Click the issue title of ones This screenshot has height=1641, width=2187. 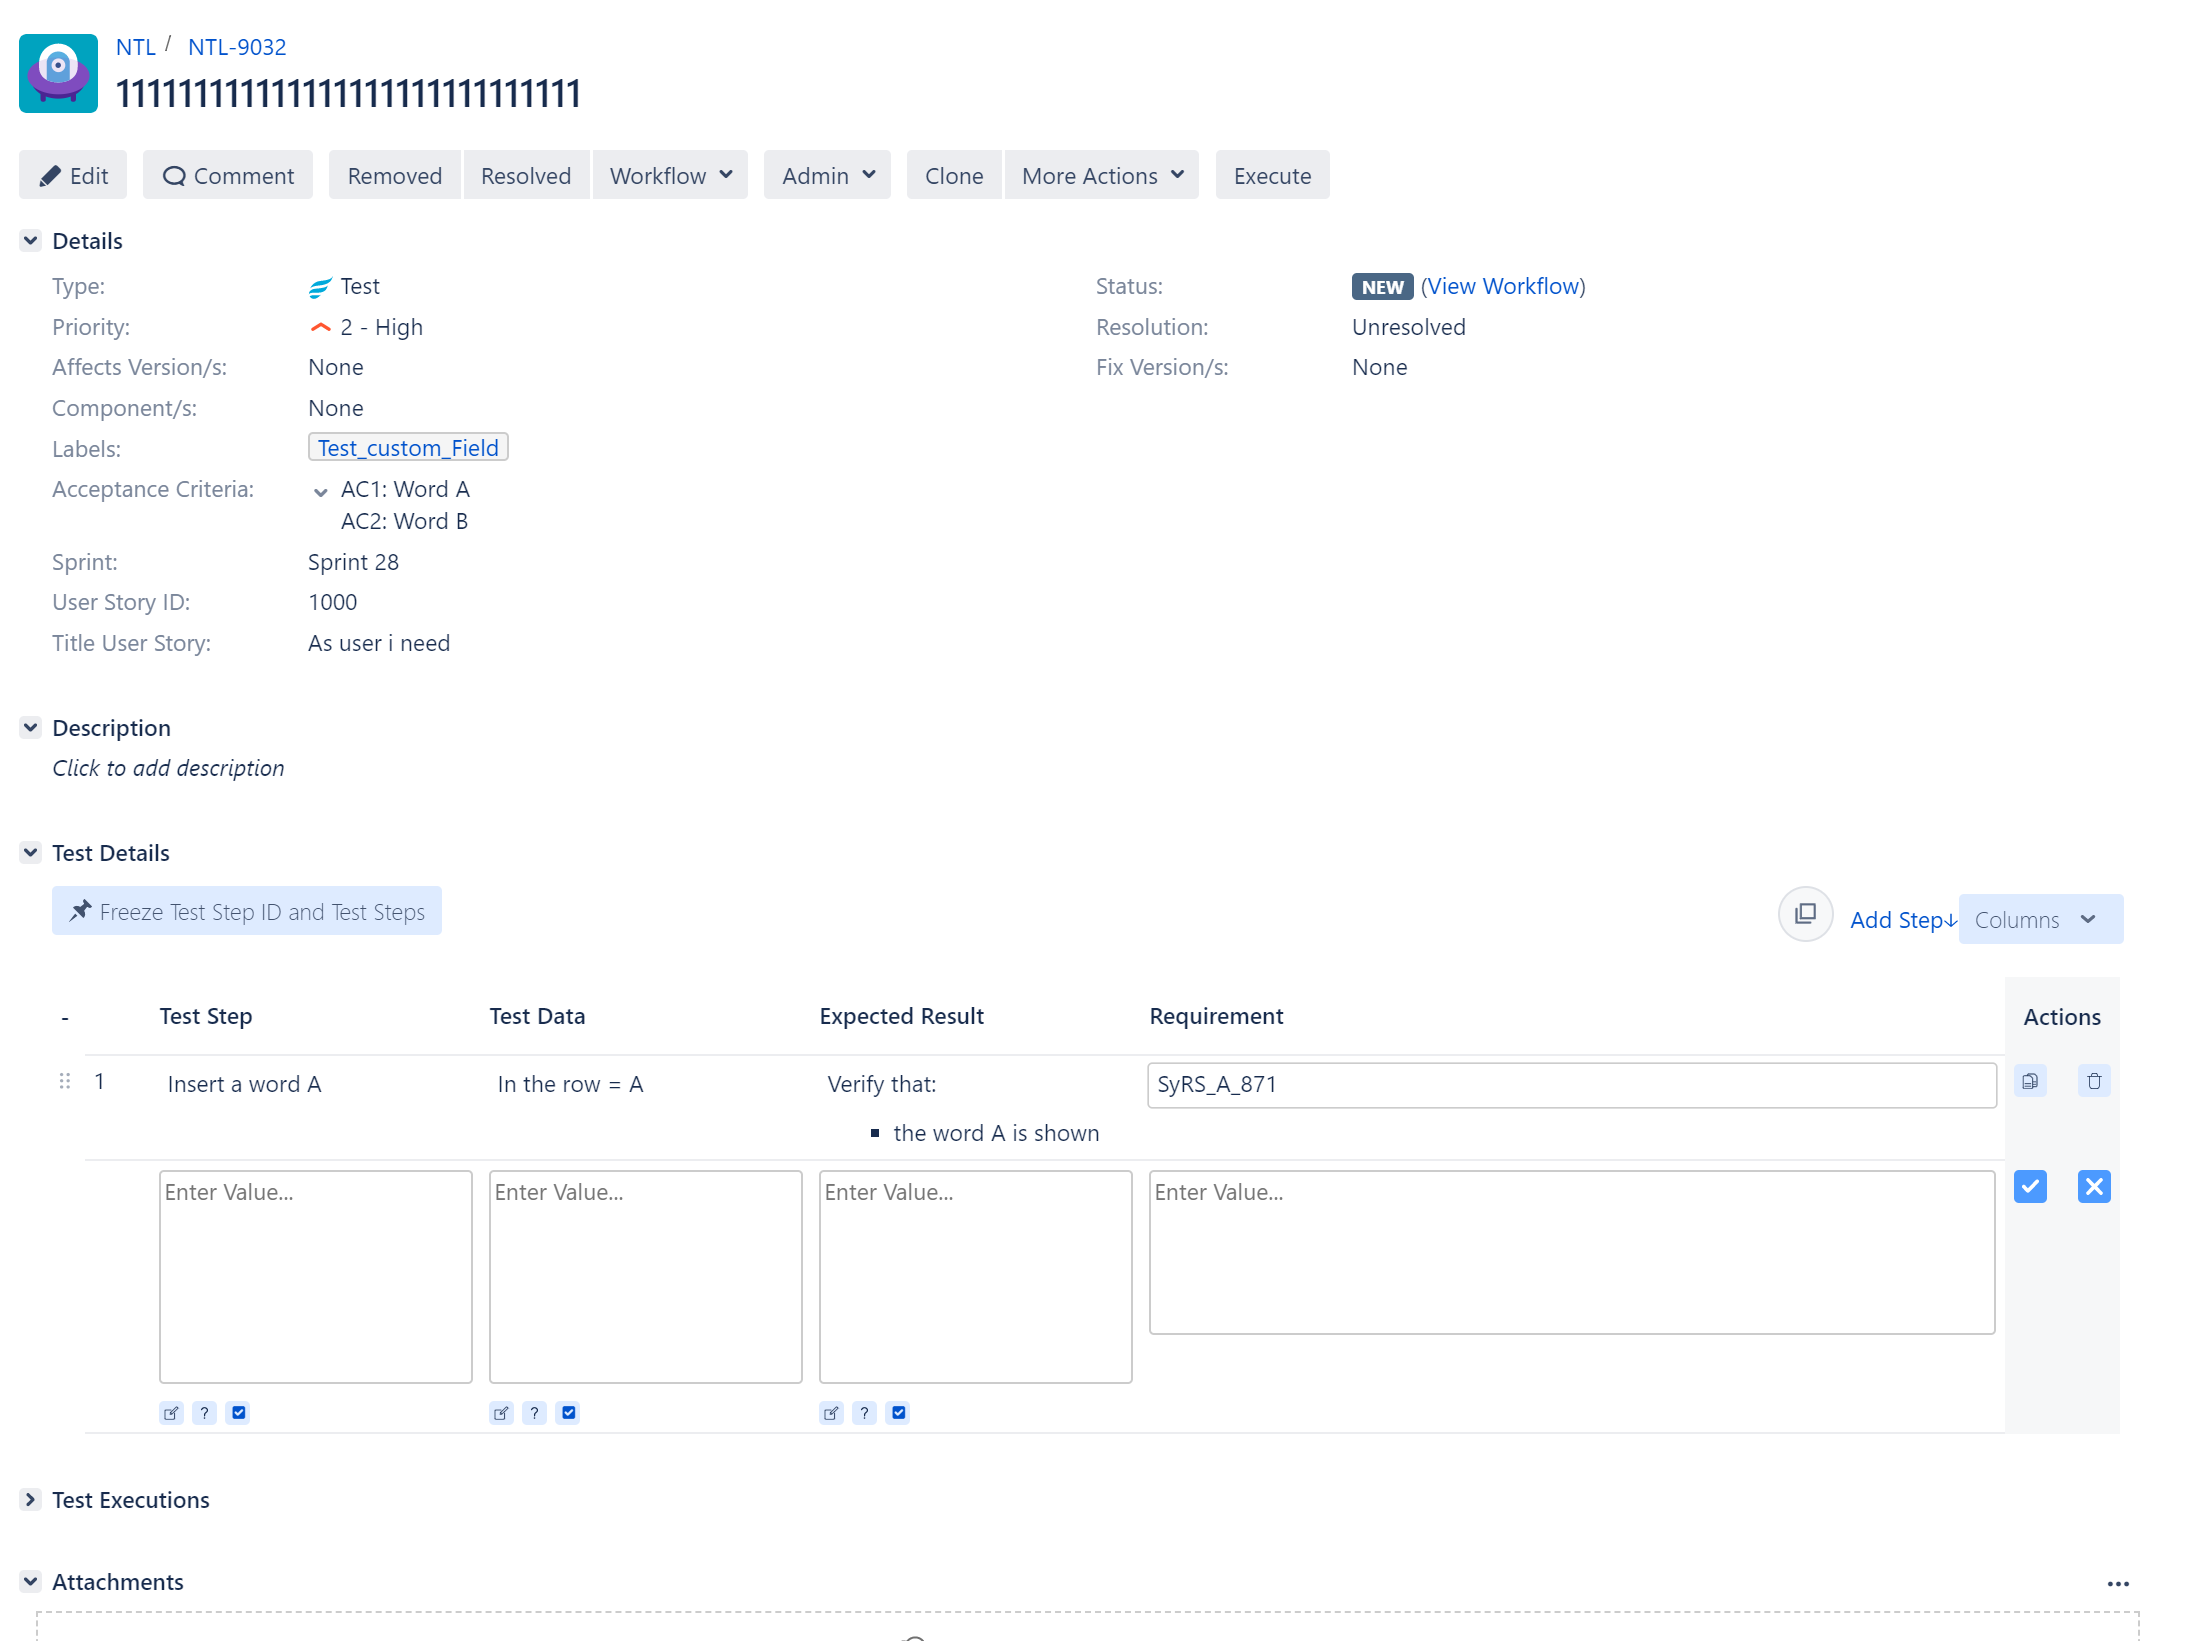pyautogui.click(x=348, y=94)
